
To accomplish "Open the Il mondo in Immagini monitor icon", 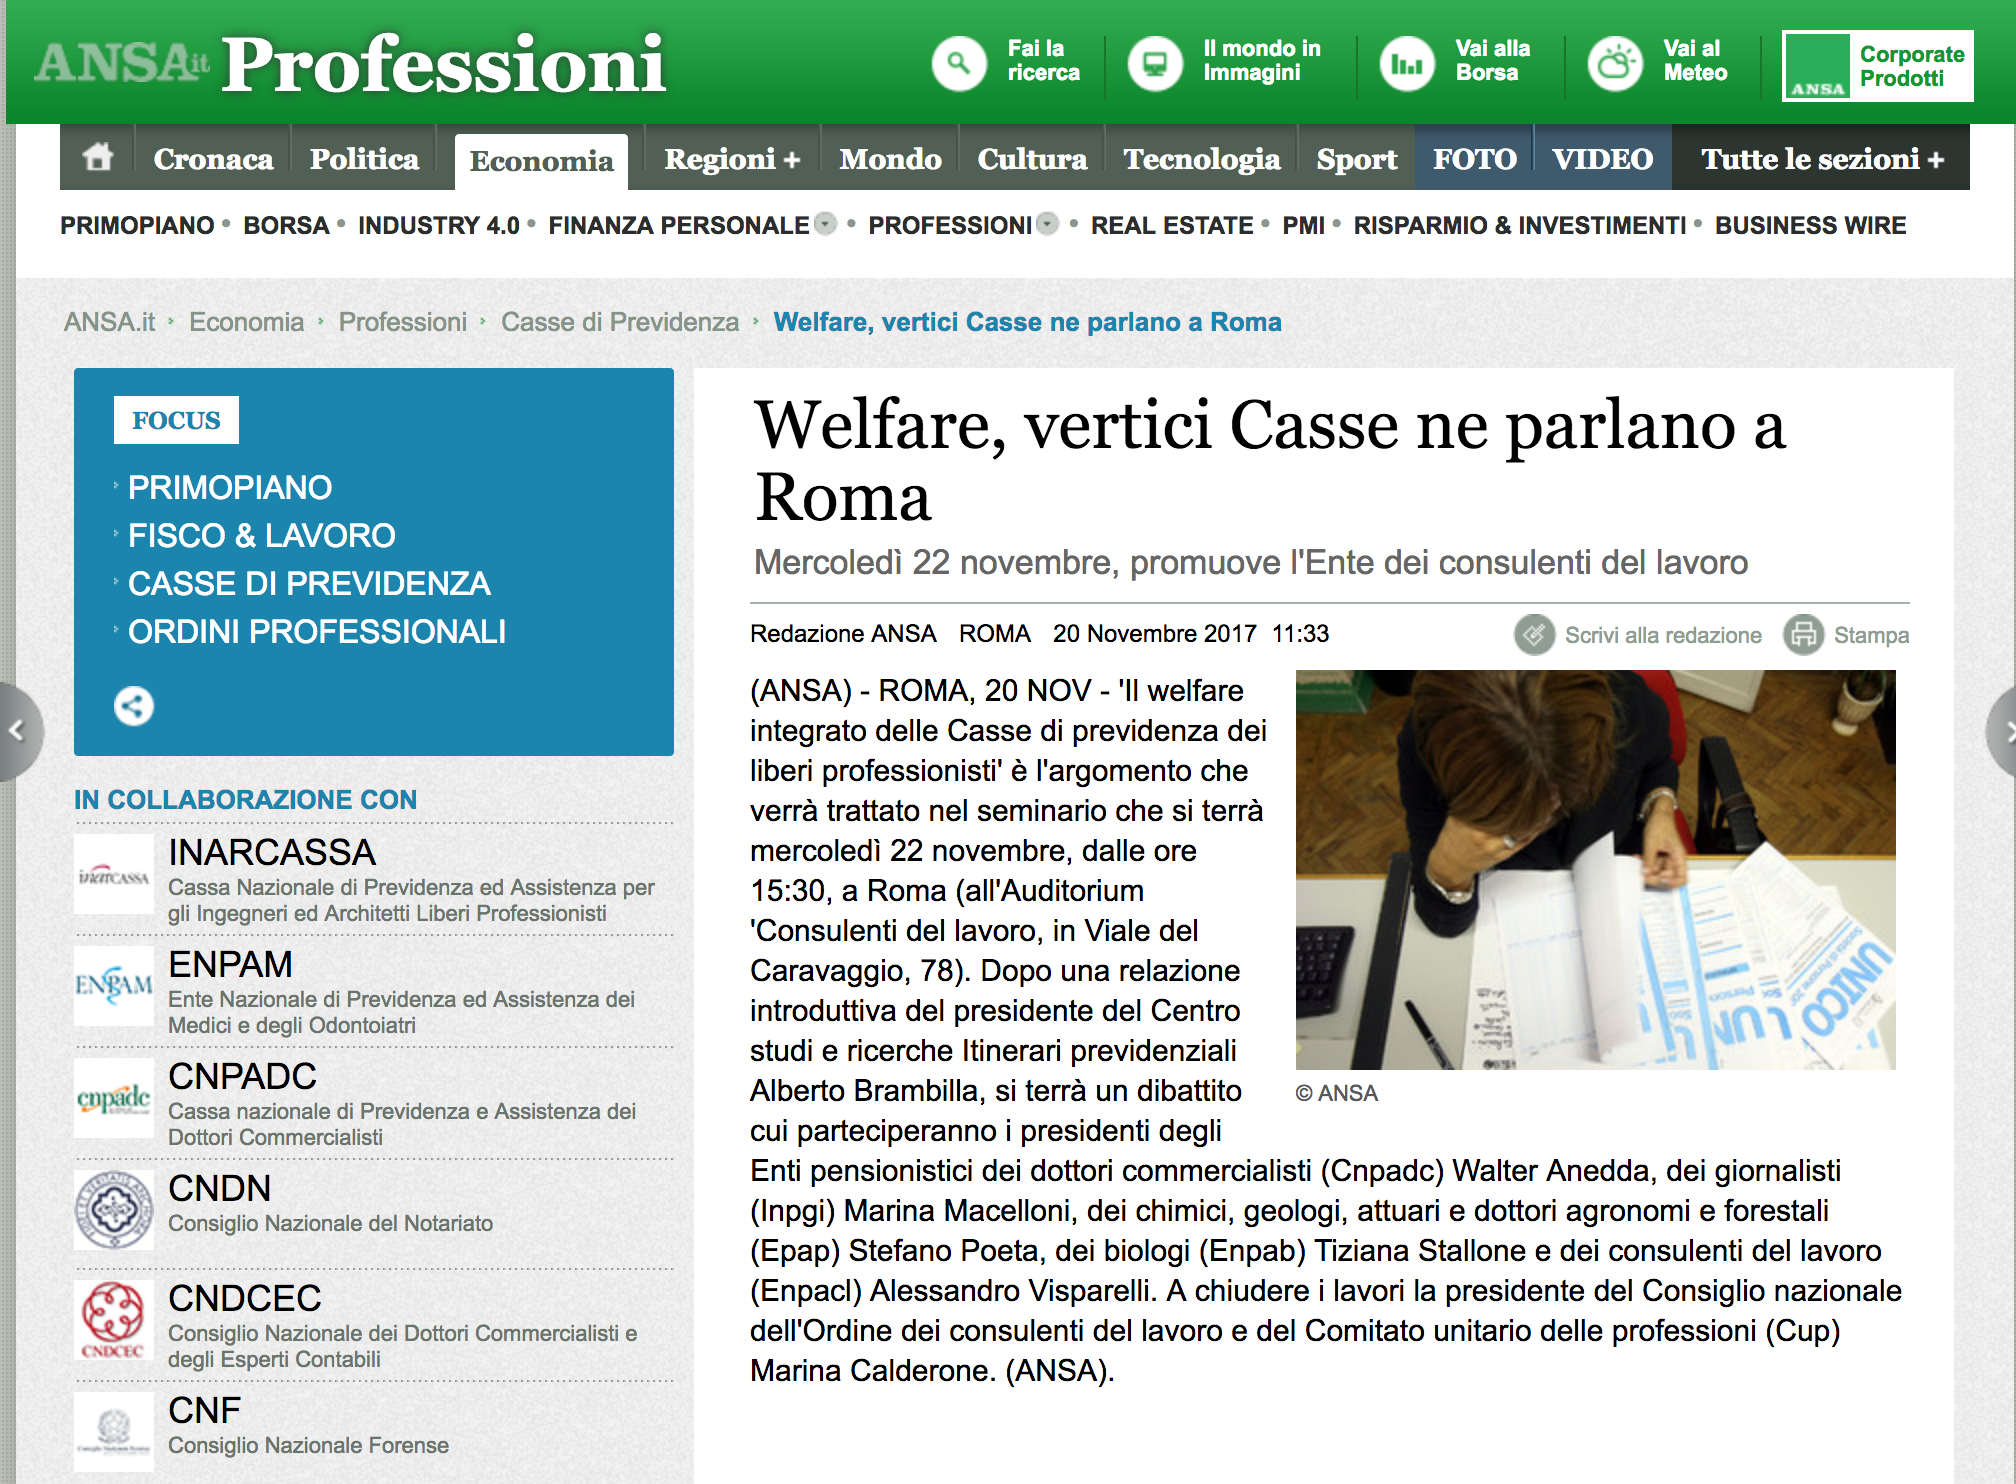I will click(x=1155, y=64).
